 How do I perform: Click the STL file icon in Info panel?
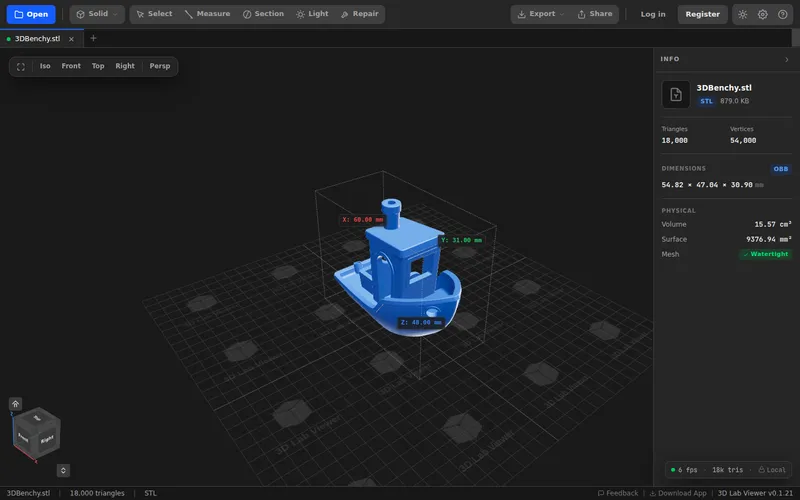click(676, 94)
